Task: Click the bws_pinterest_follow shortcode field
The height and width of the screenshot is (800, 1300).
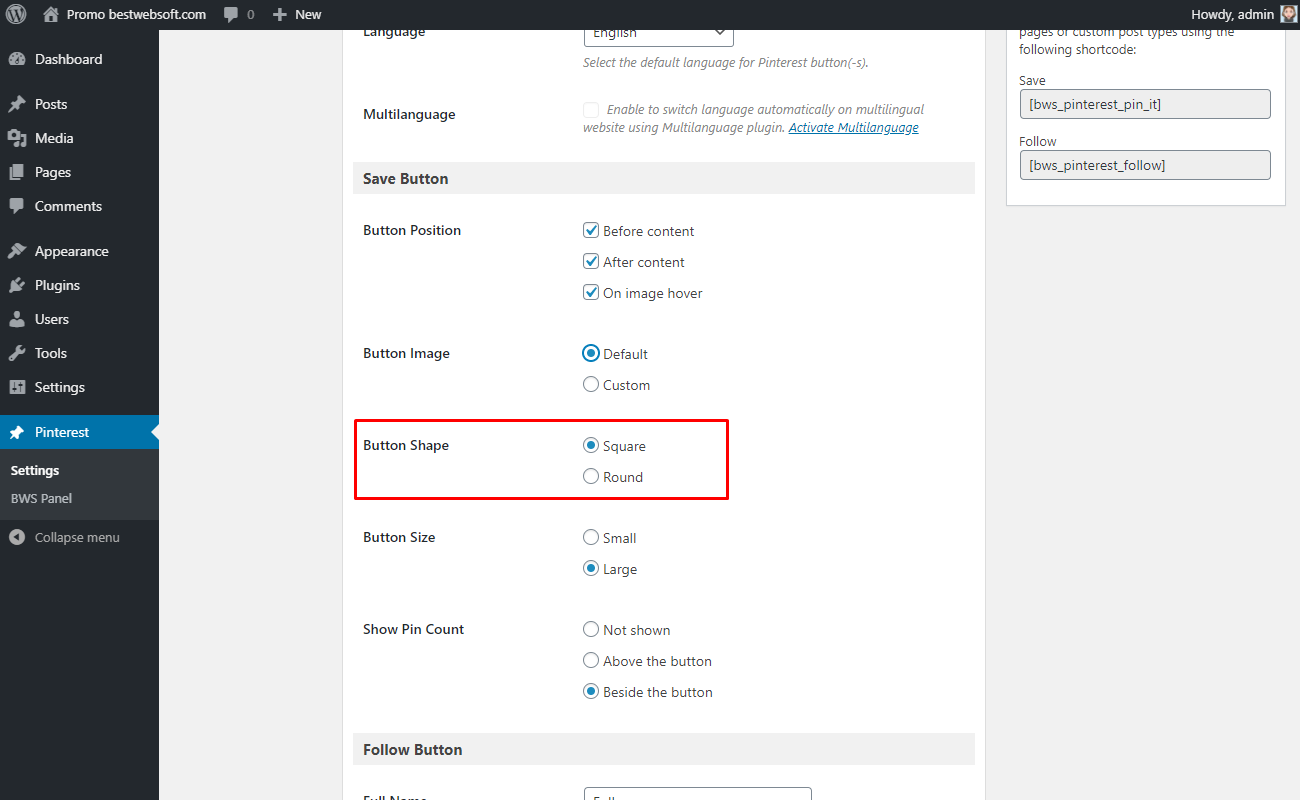Action: point(1145,165)
